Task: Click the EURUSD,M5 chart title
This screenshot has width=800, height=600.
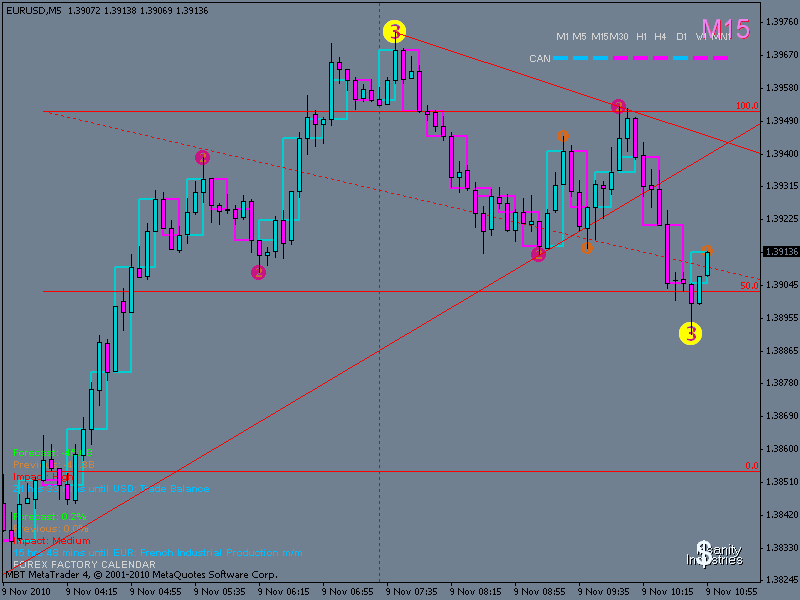Action: 34,11
